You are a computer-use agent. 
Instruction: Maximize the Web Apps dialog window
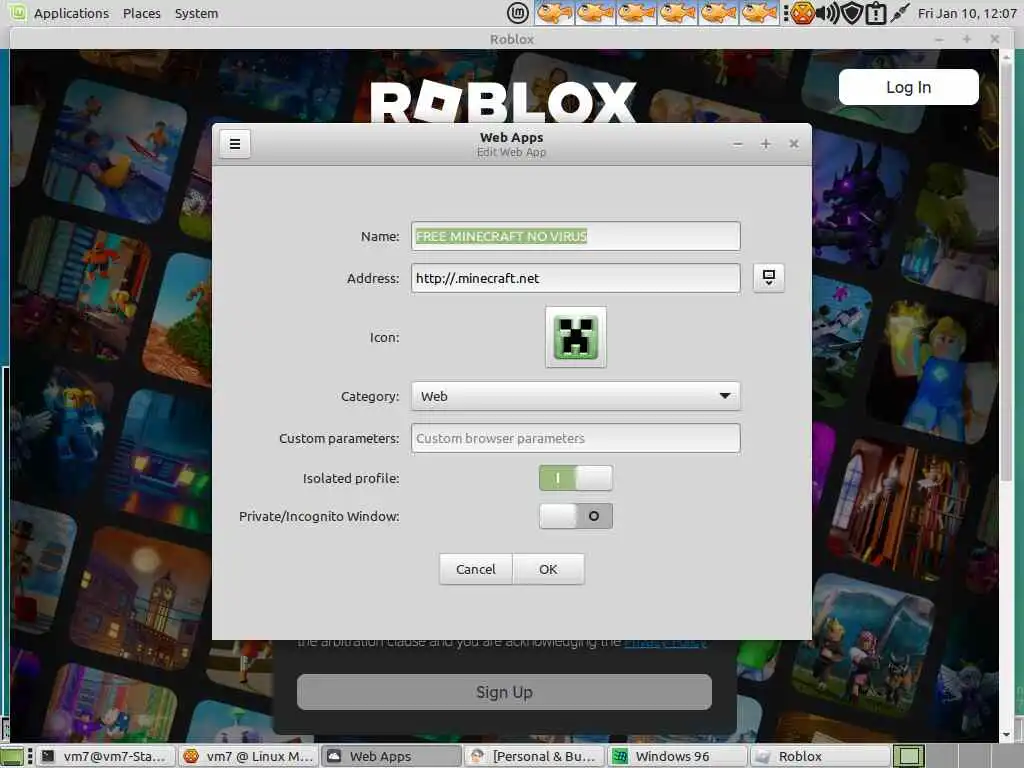click(x=765, y=144)
